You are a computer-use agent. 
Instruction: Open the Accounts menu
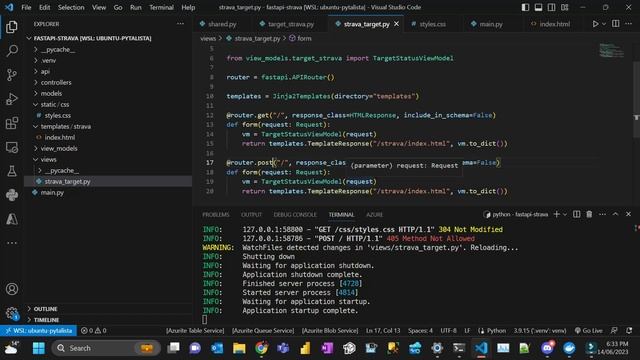click(x=12, y=289)
